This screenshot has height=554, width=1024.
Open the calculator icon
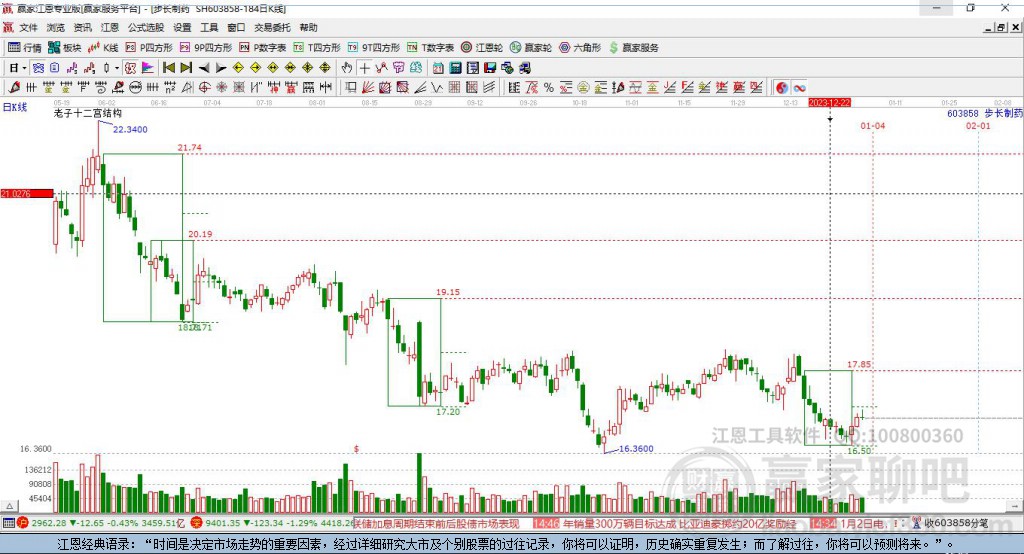[455, 68]
